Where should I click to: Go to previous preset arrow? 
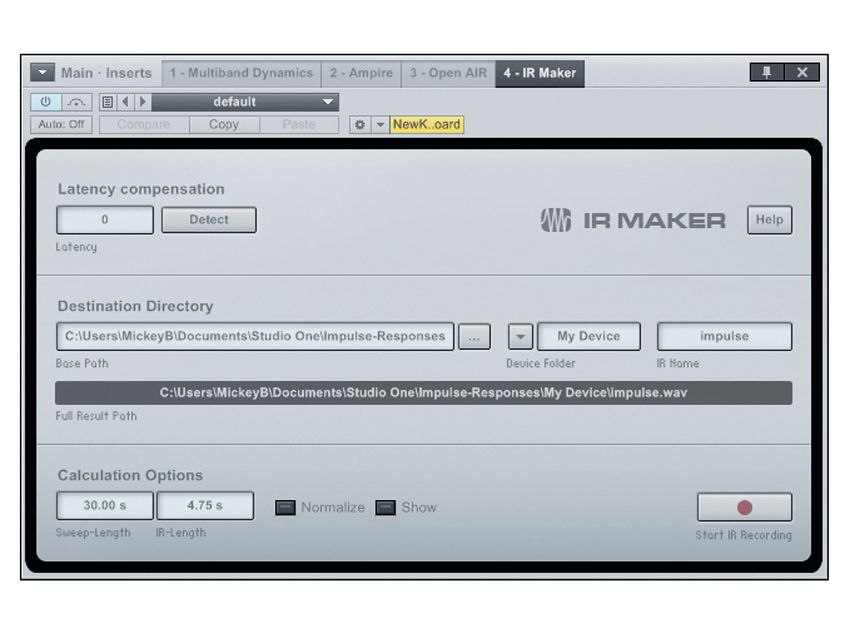point(125,102)
